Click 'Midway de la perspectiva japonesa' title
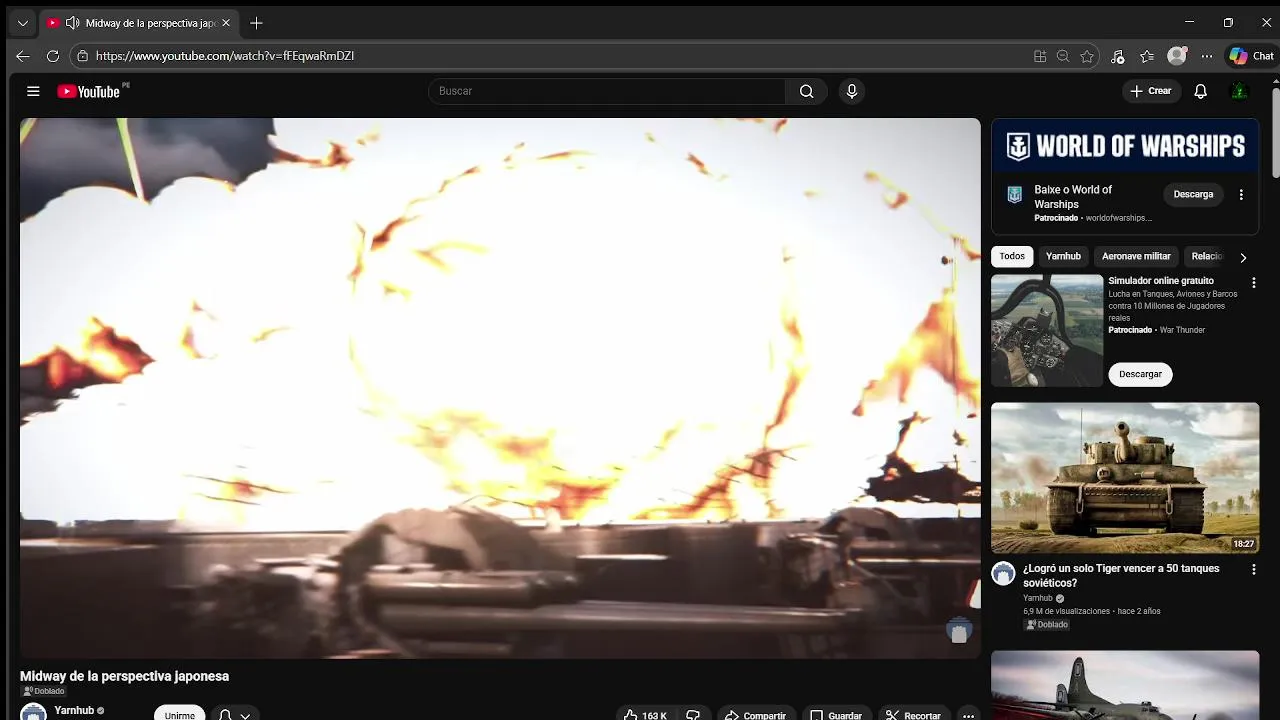 click(x=124, y=676)
